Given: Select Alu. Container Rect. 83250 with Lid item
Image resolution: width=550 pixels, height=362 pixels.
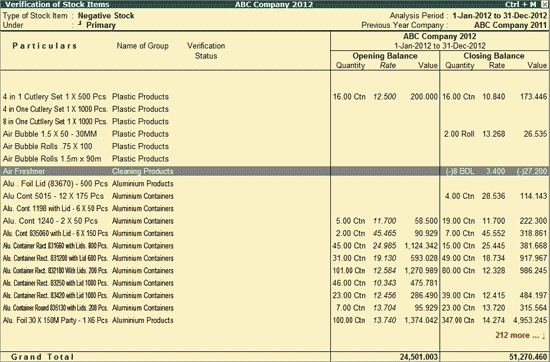Looking at the screenshot, I should coord(55,283).
